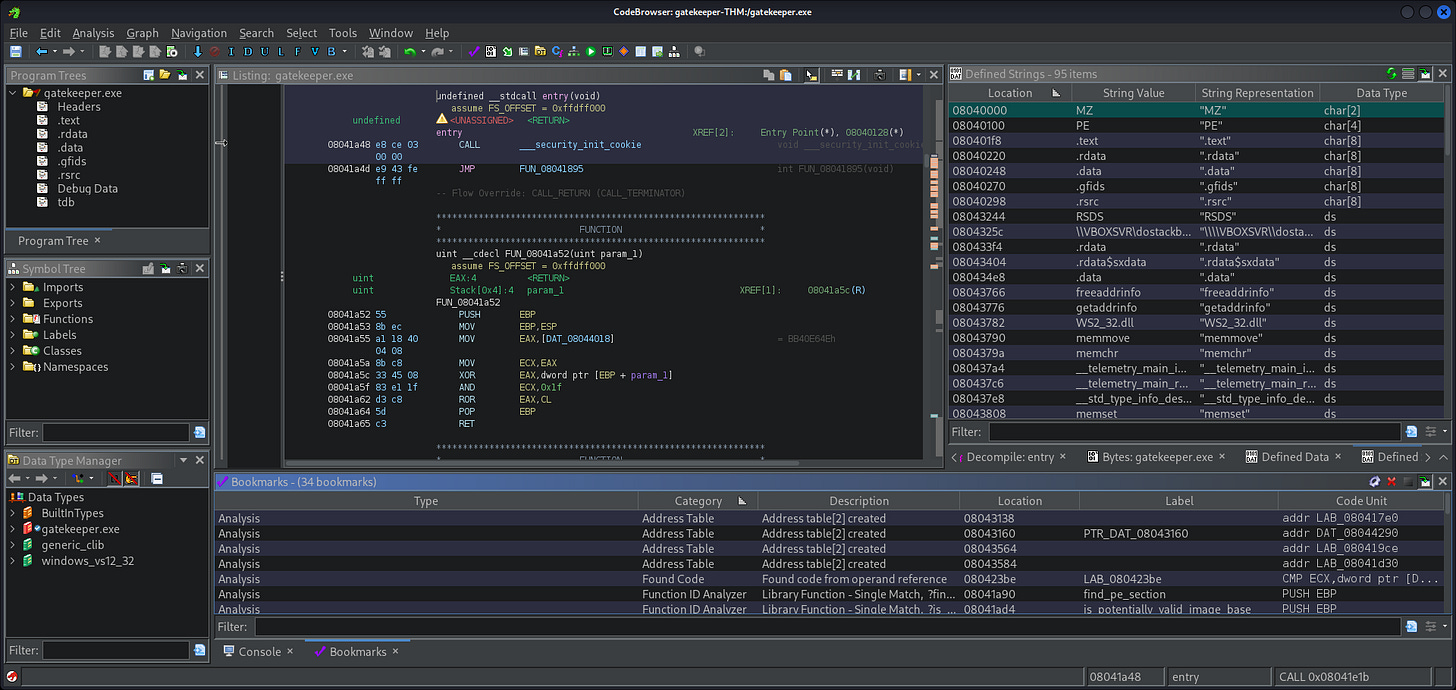The height and width of the screenshot is (690, 1456).
Task: Sort strings by String Value column header
Action: [x=1133, y=93]
